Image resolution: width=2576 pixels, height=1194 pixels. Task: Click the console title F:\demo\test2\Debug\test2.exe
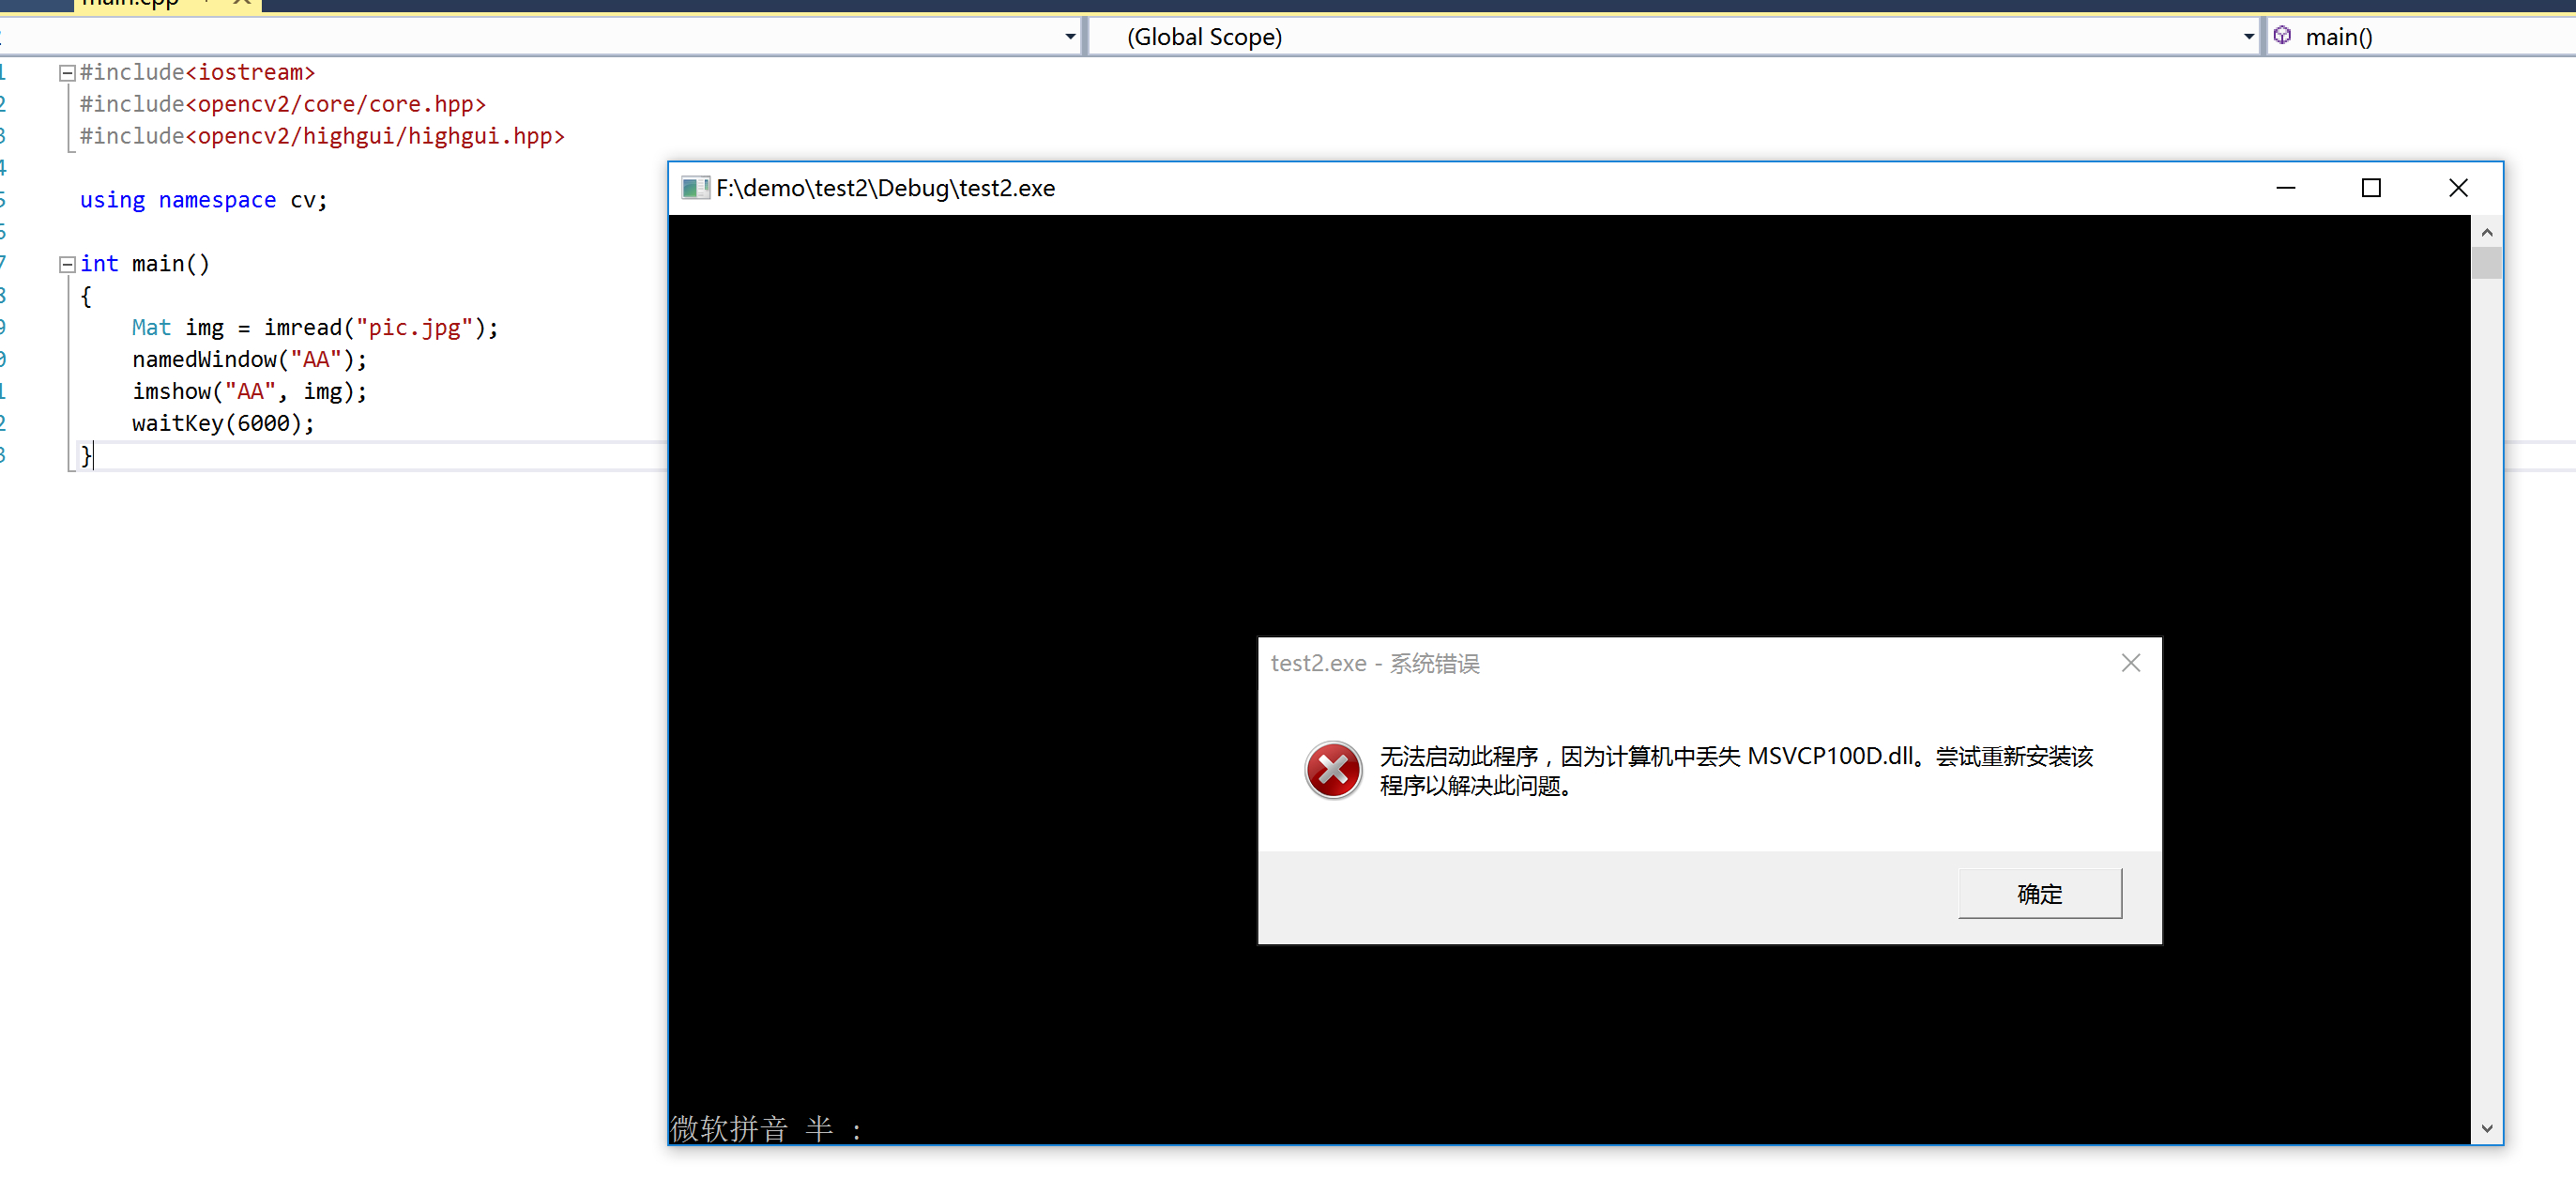click(885, 188)
